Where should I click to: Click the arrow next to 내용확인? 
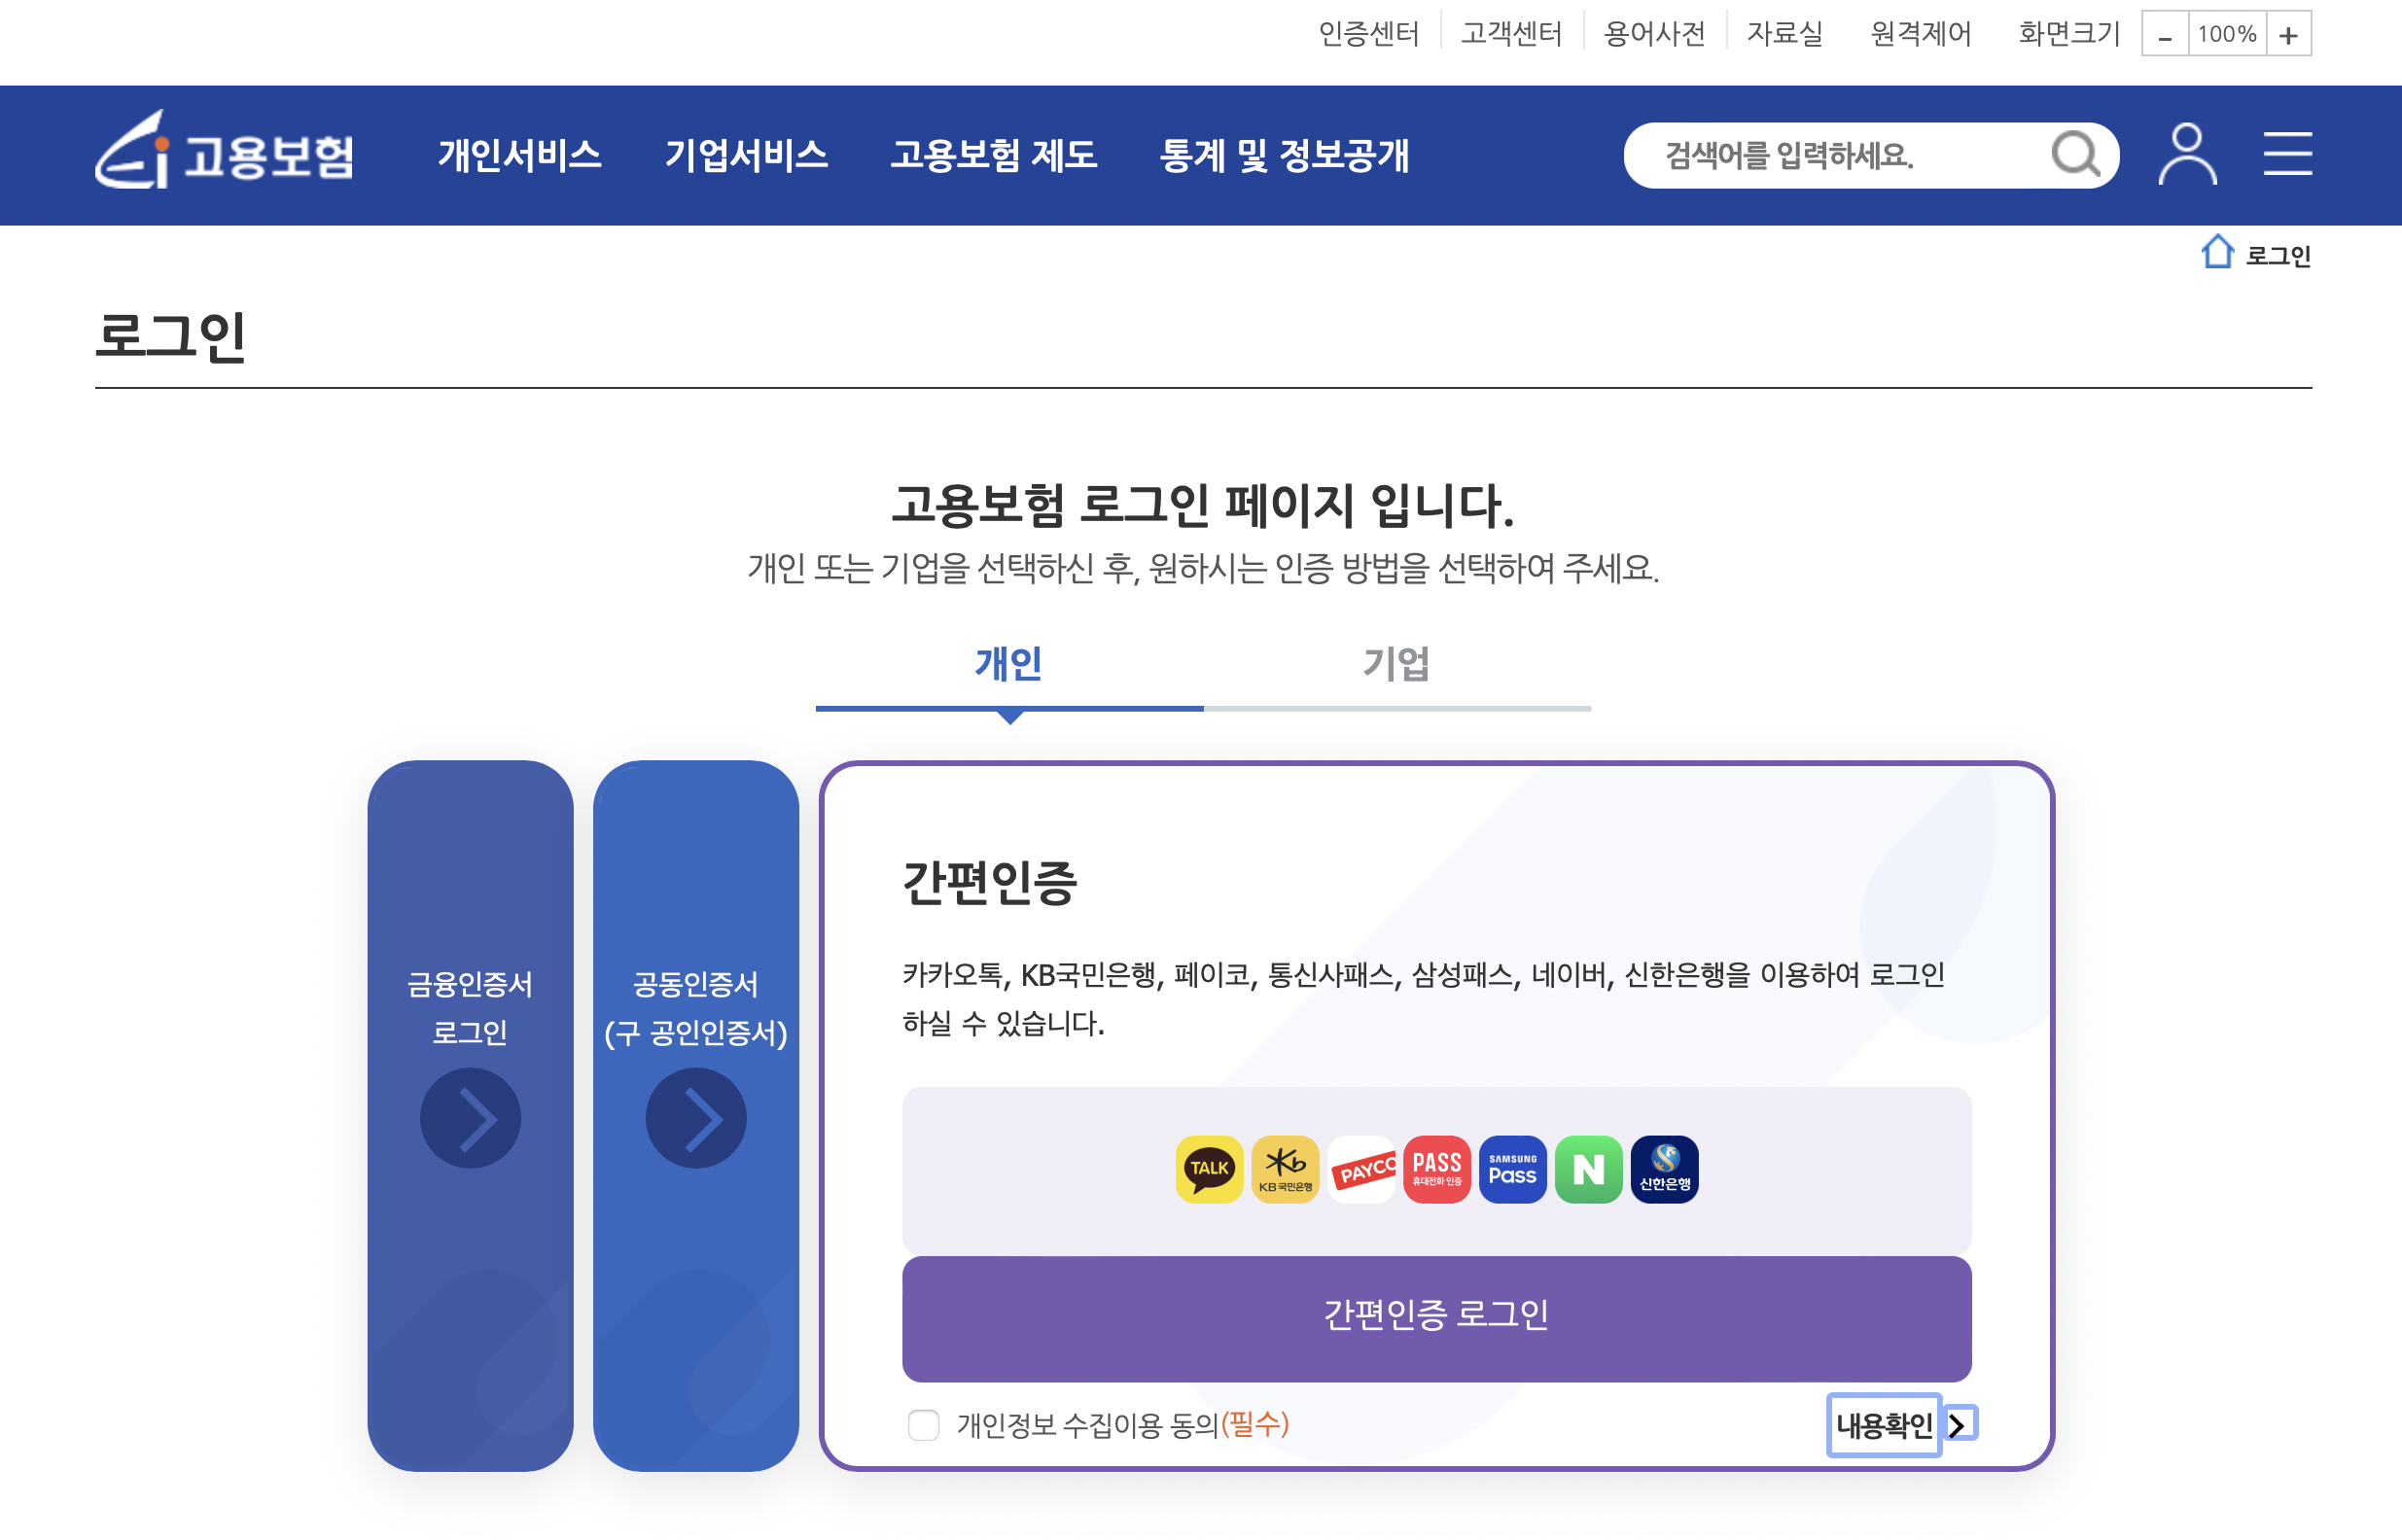[1960, 1424]
